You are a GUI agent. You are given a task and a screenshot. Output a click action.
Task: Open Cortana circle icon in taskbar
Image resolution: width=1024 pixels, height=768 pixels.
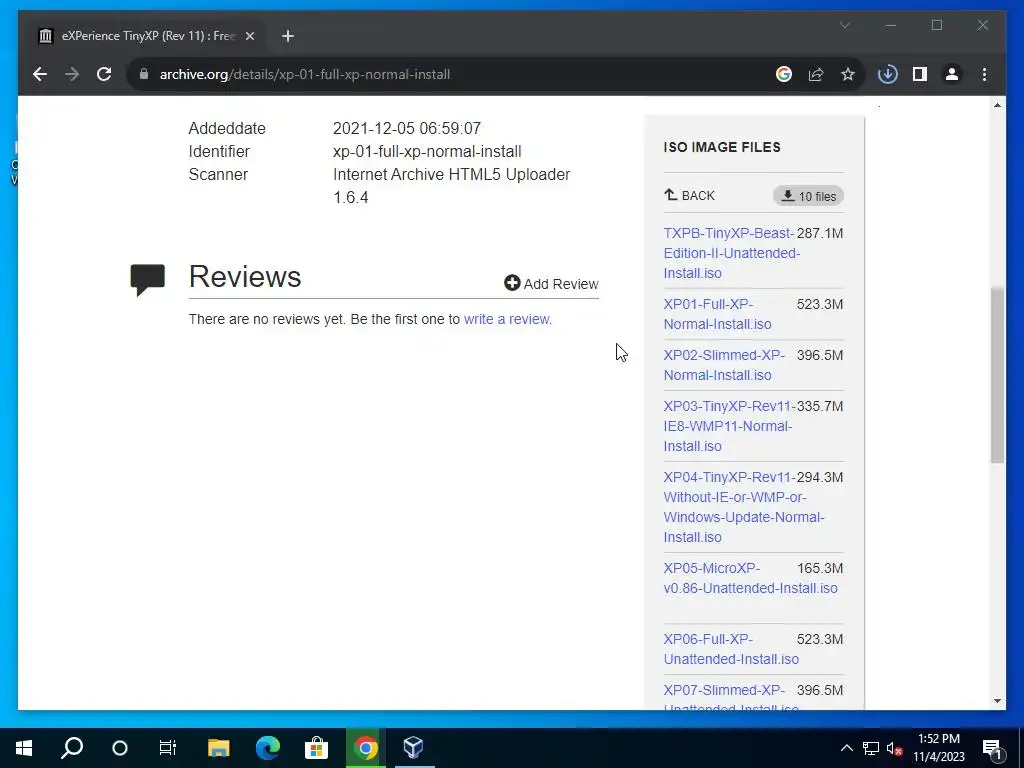120,748
